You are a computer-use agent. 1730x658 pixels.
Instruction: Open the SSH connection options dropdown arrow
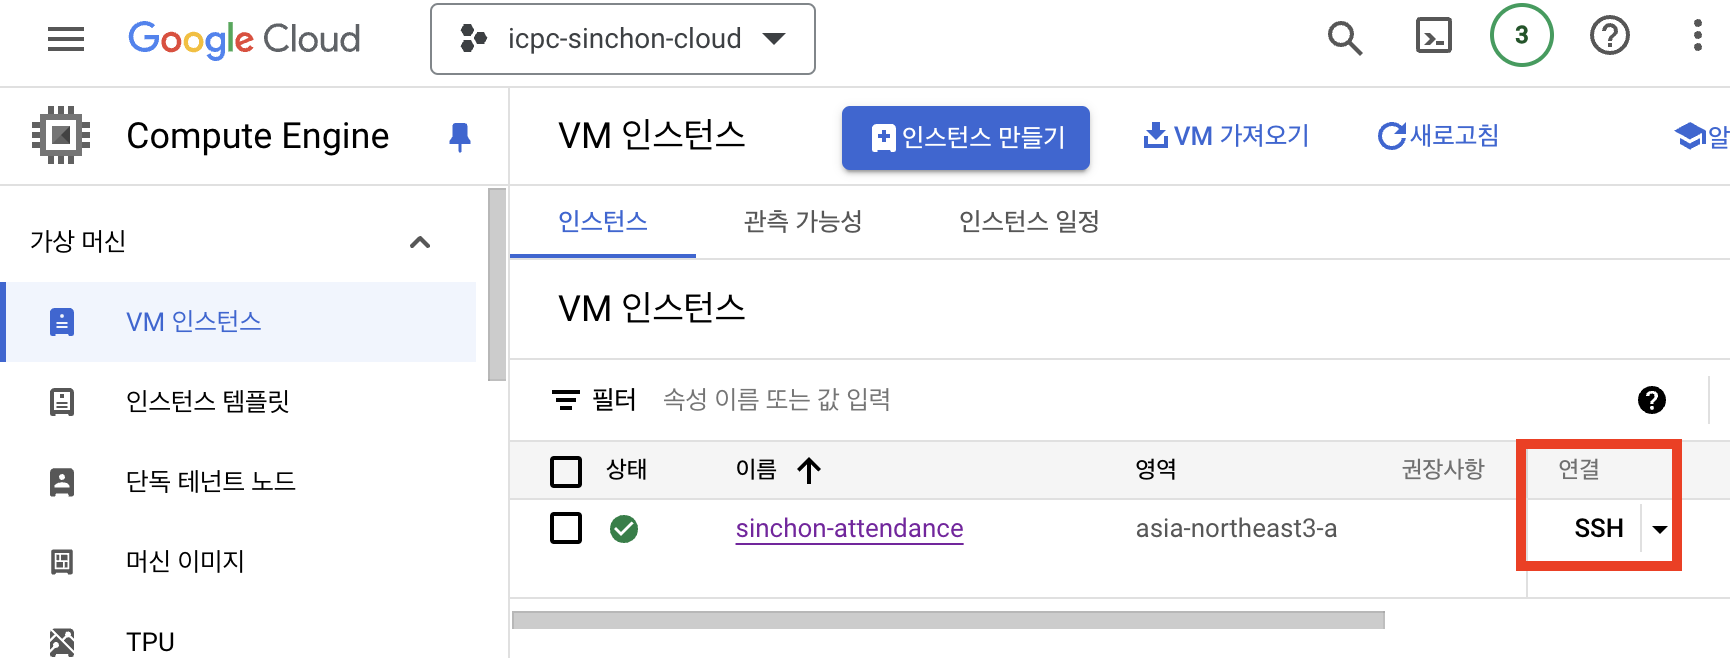[1660, 528]
